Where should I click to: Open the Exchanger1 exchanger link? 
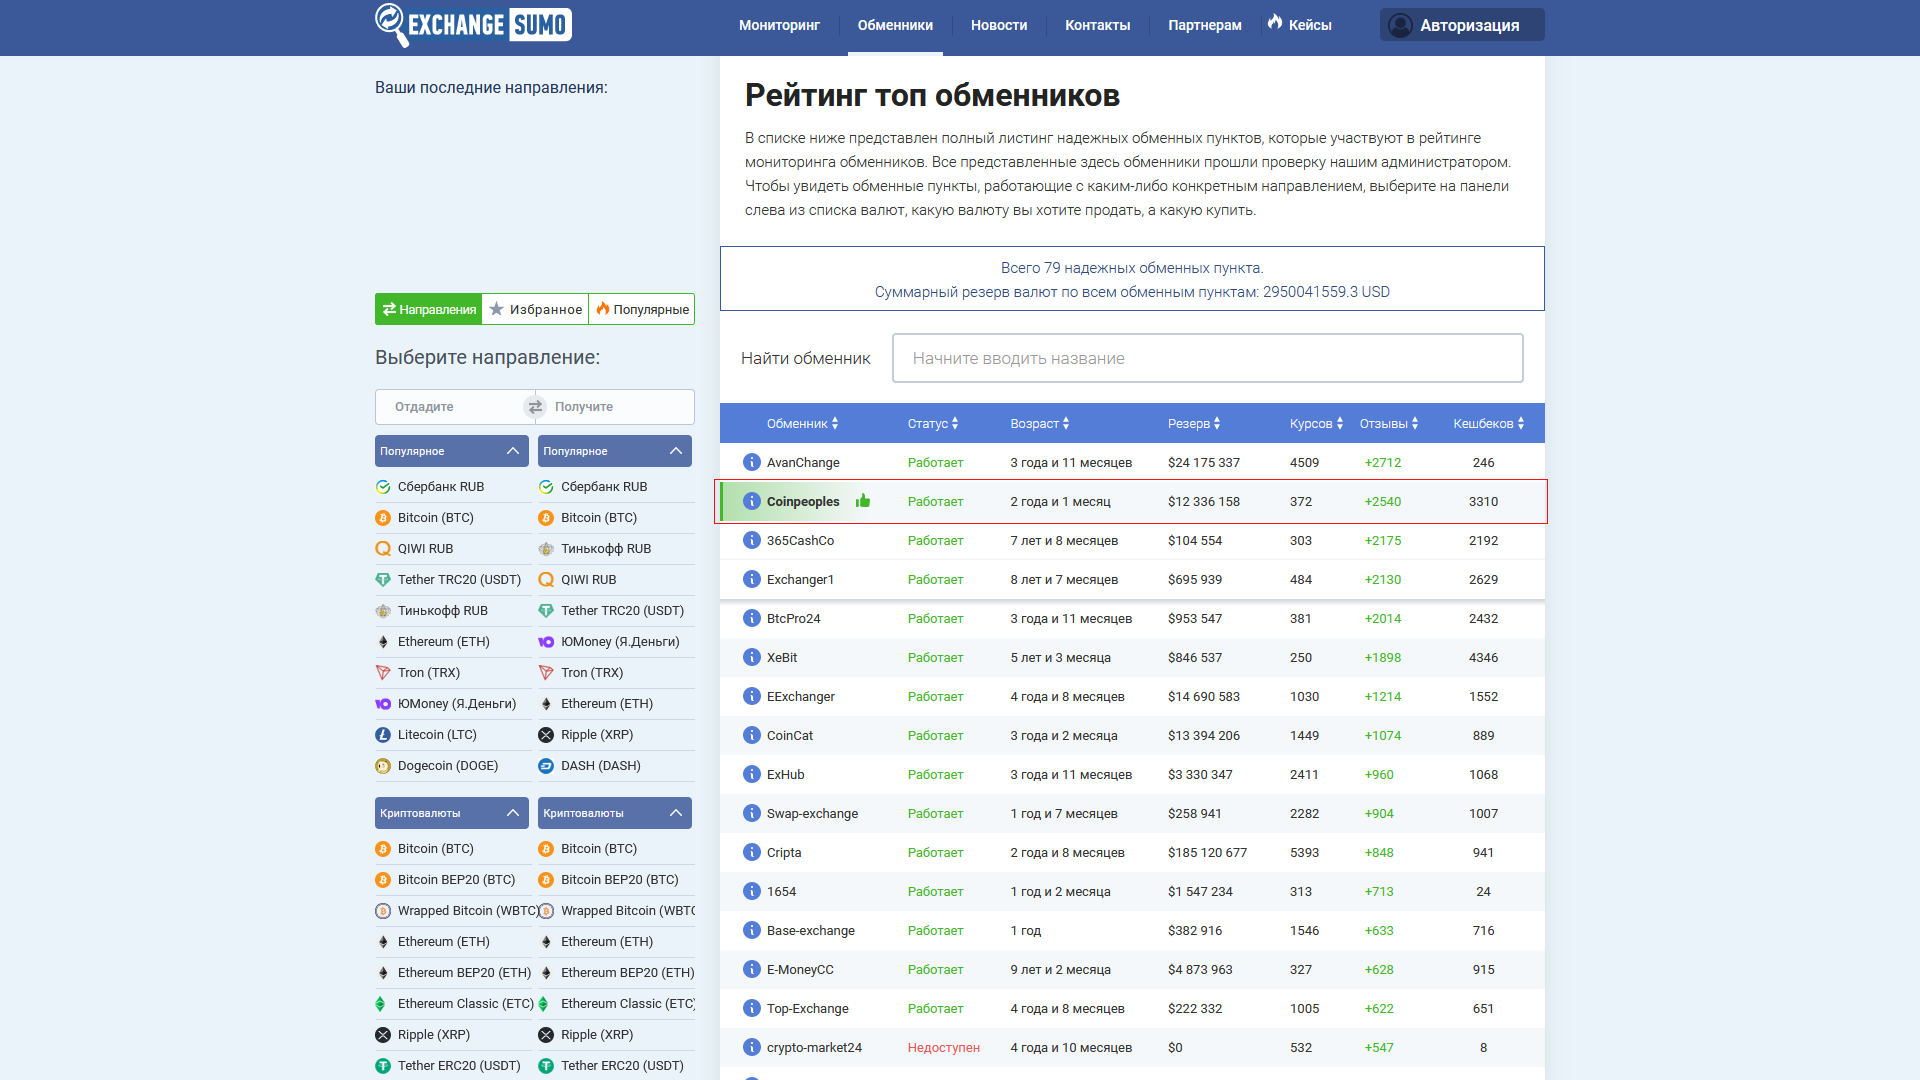tap(800, 579)
